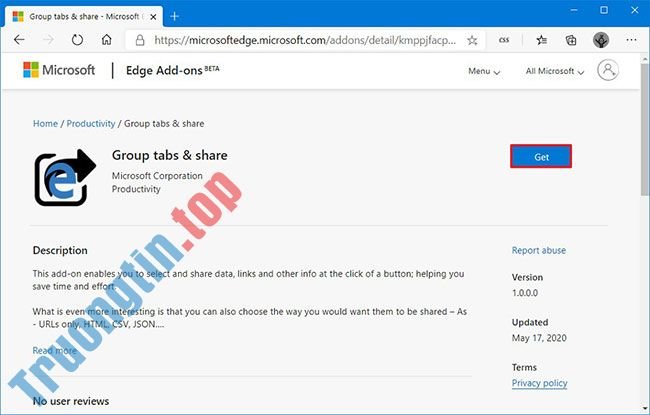Click the Microsoft logo
This screenshot has width=650, height=415.
click(59, 70)
